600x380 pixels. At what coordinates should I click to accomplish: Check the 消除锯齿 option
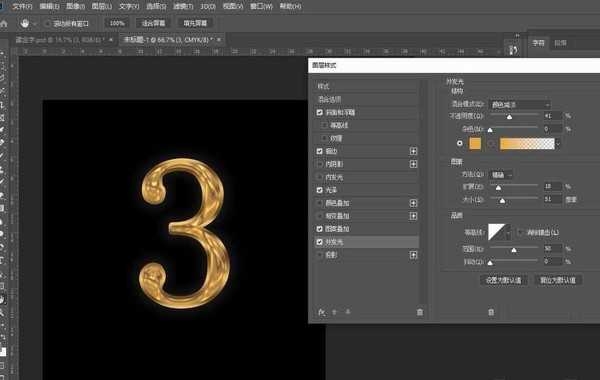pos(520,232)
